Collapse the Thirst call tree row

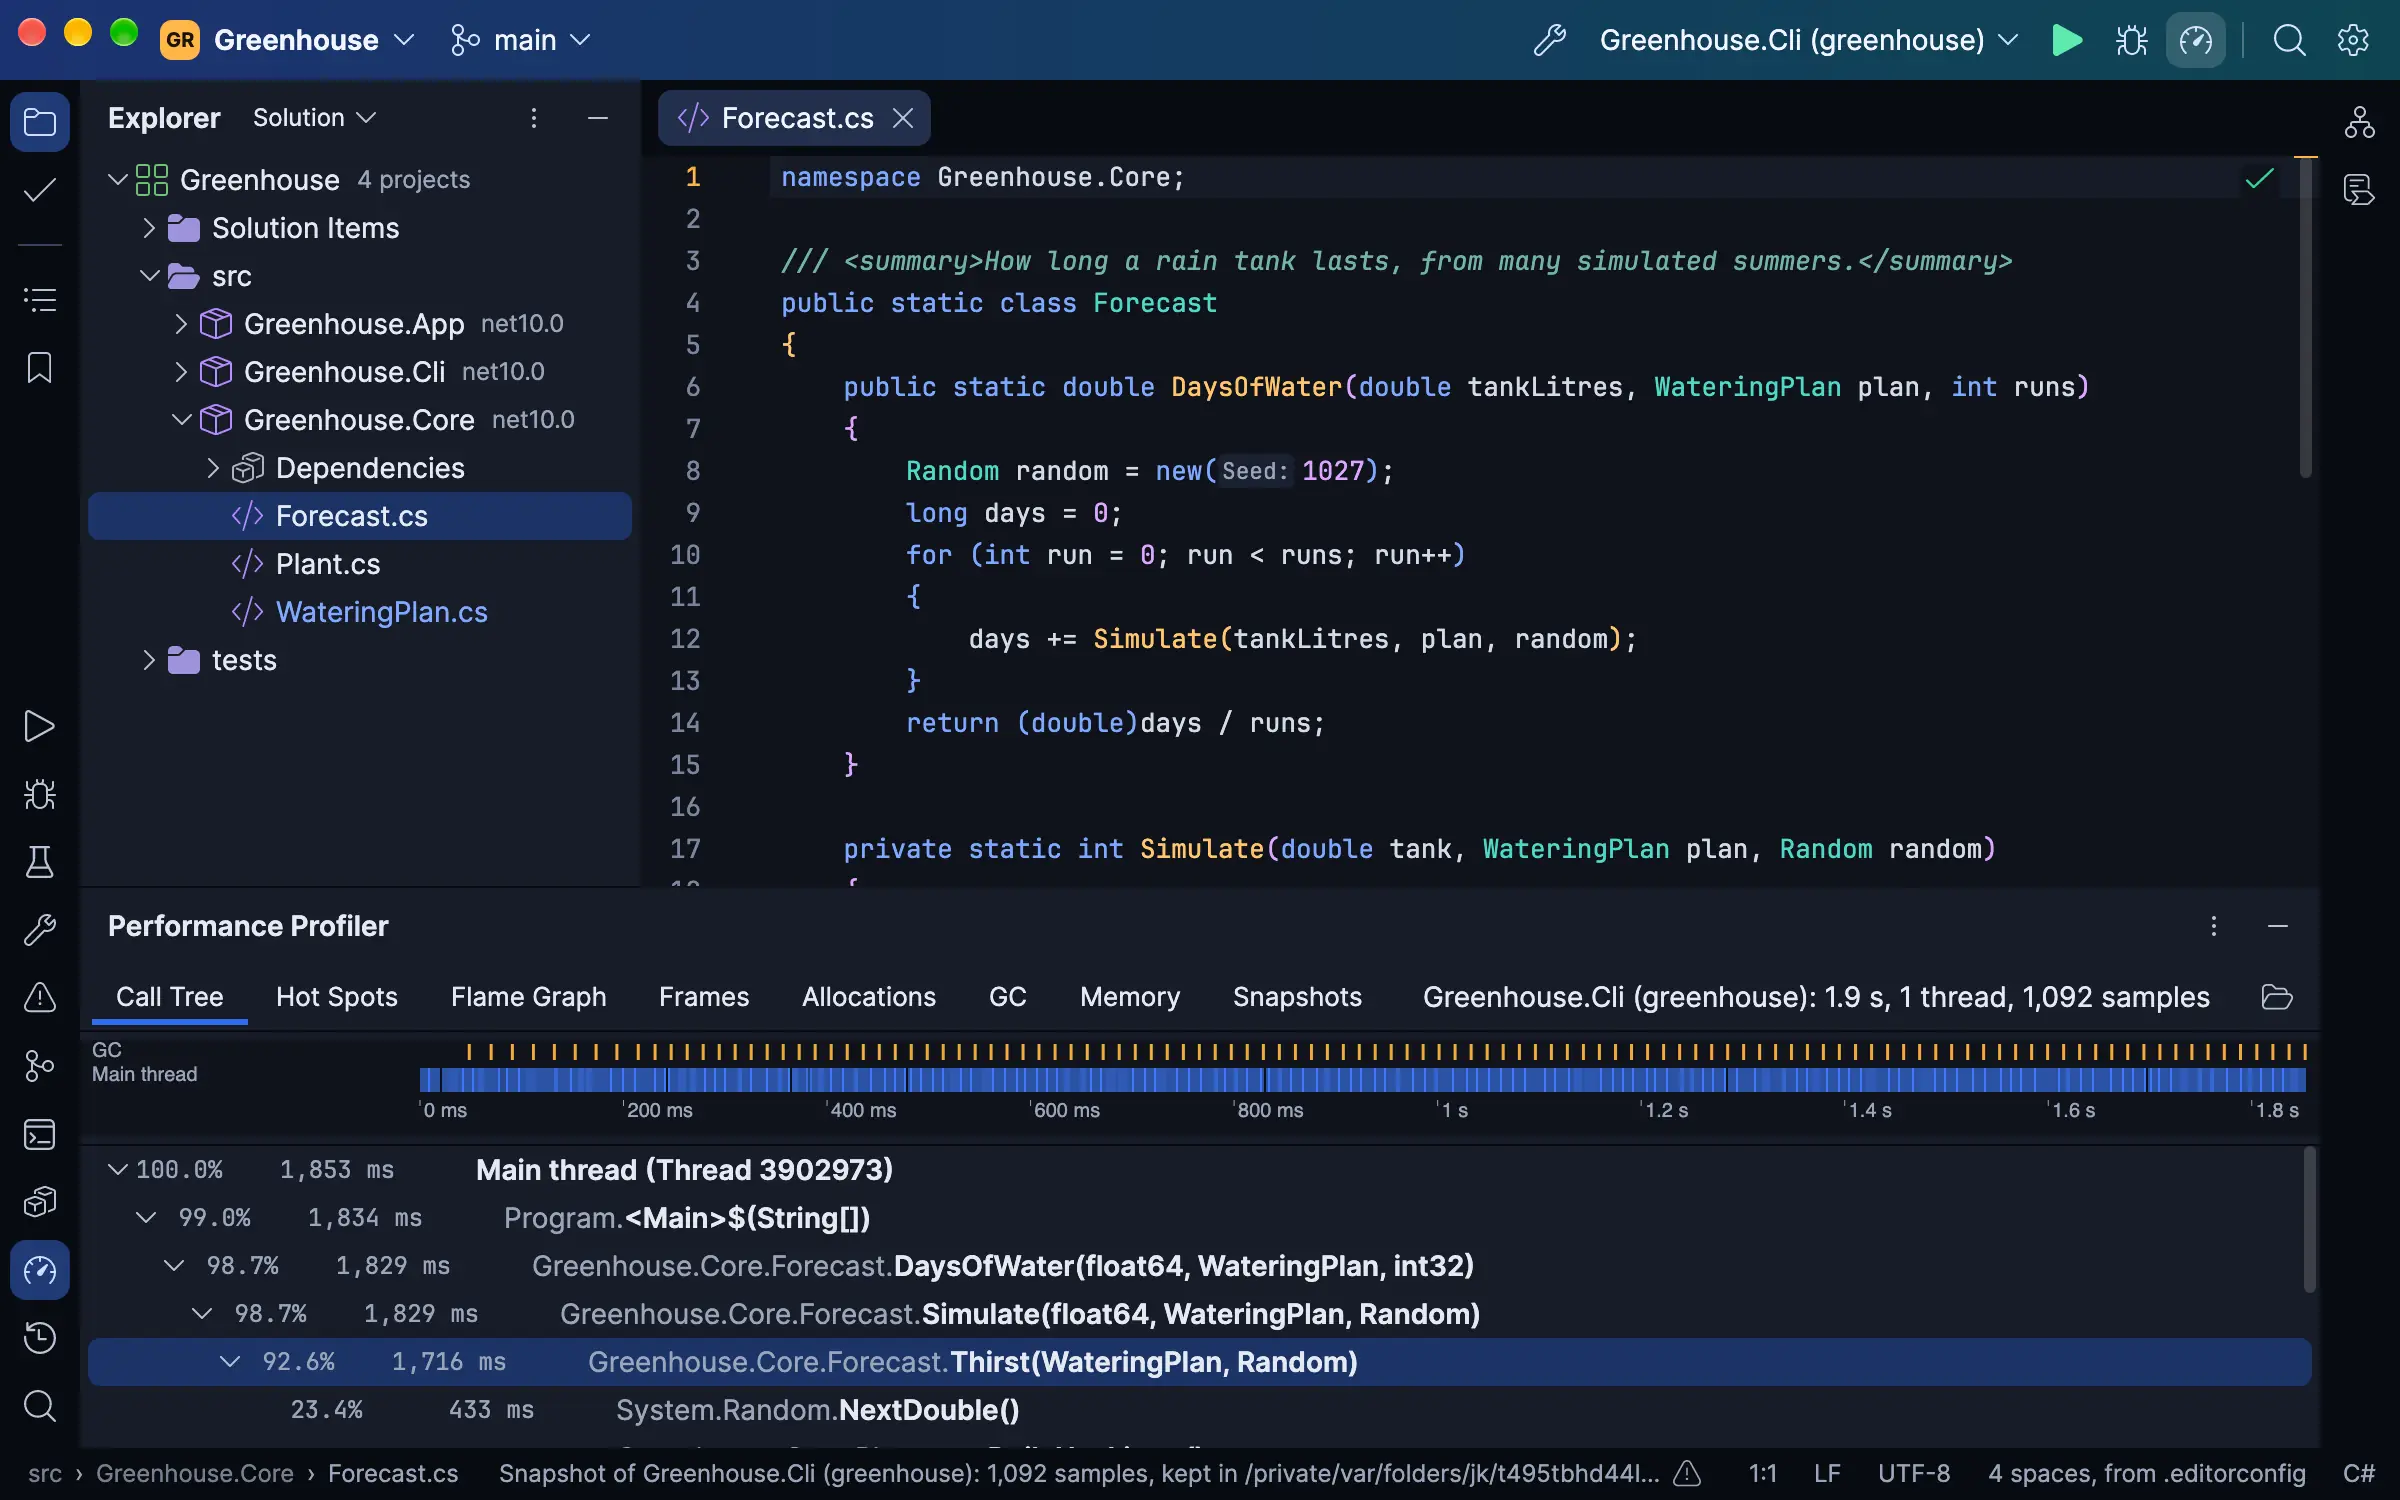[230, 1362]
